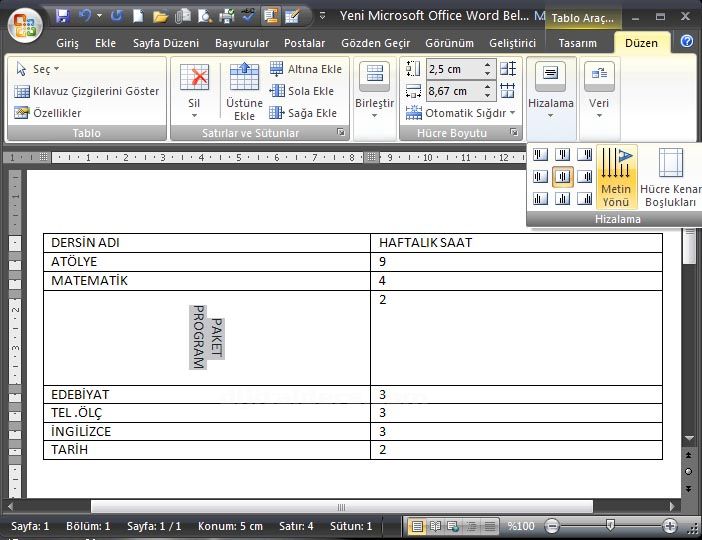Screen dimensions: 702x540
Task: Switch to outline view icon
Action: 471,526
